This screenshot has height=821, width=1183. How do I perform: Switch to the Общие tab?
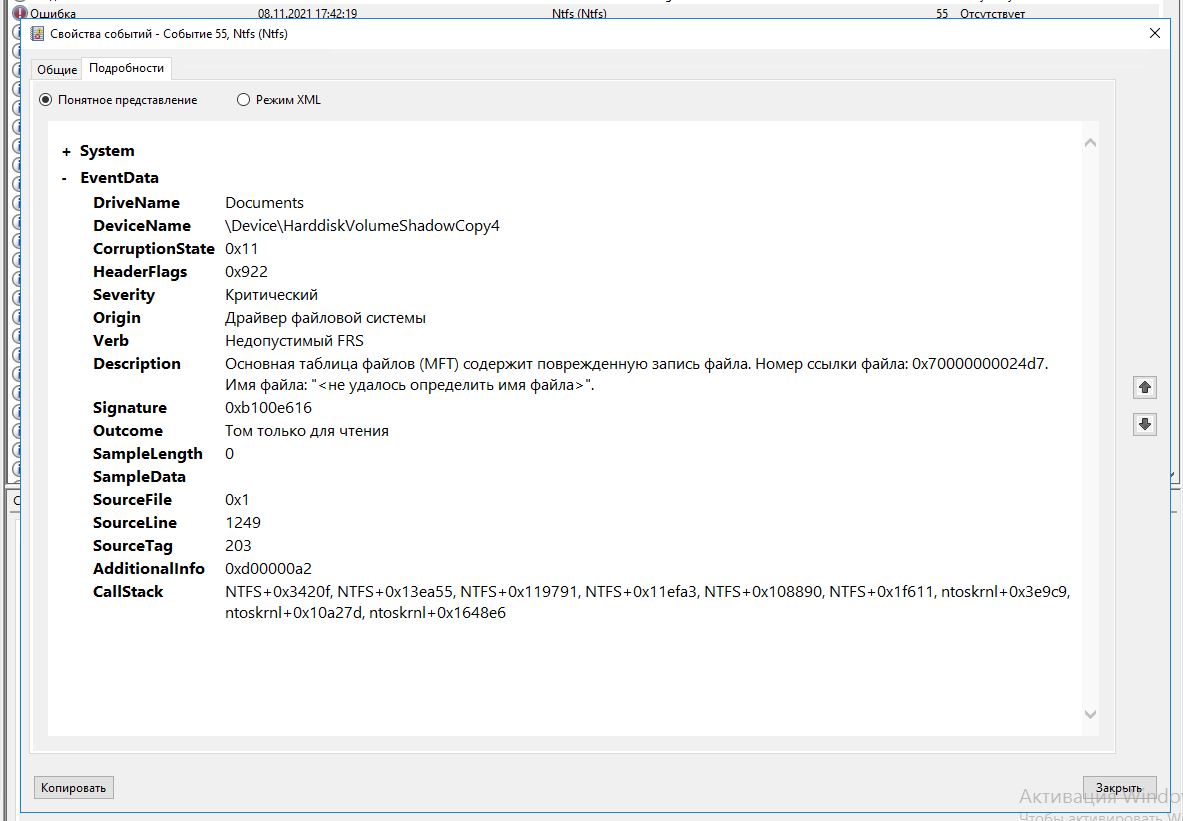(x=57, y=69)
